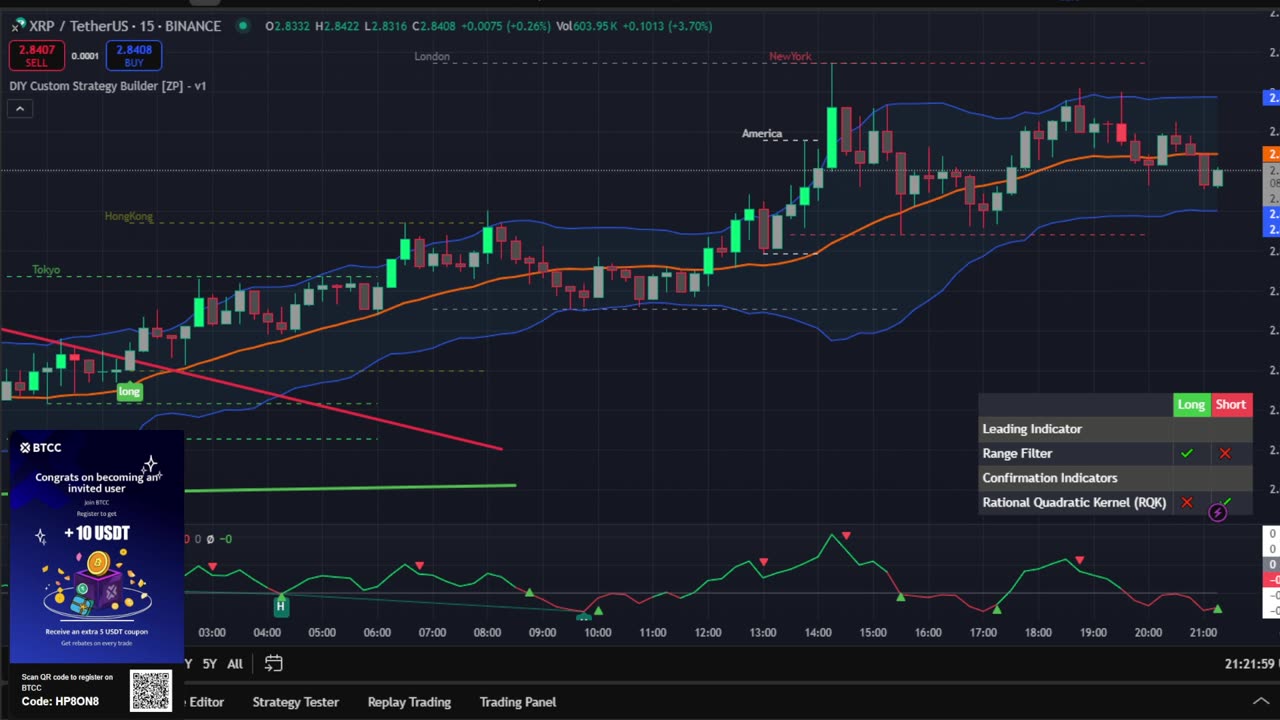Click the green H marker on oscillator
The height and width of the screenshot is (720, 1280).
pos(281,605)
